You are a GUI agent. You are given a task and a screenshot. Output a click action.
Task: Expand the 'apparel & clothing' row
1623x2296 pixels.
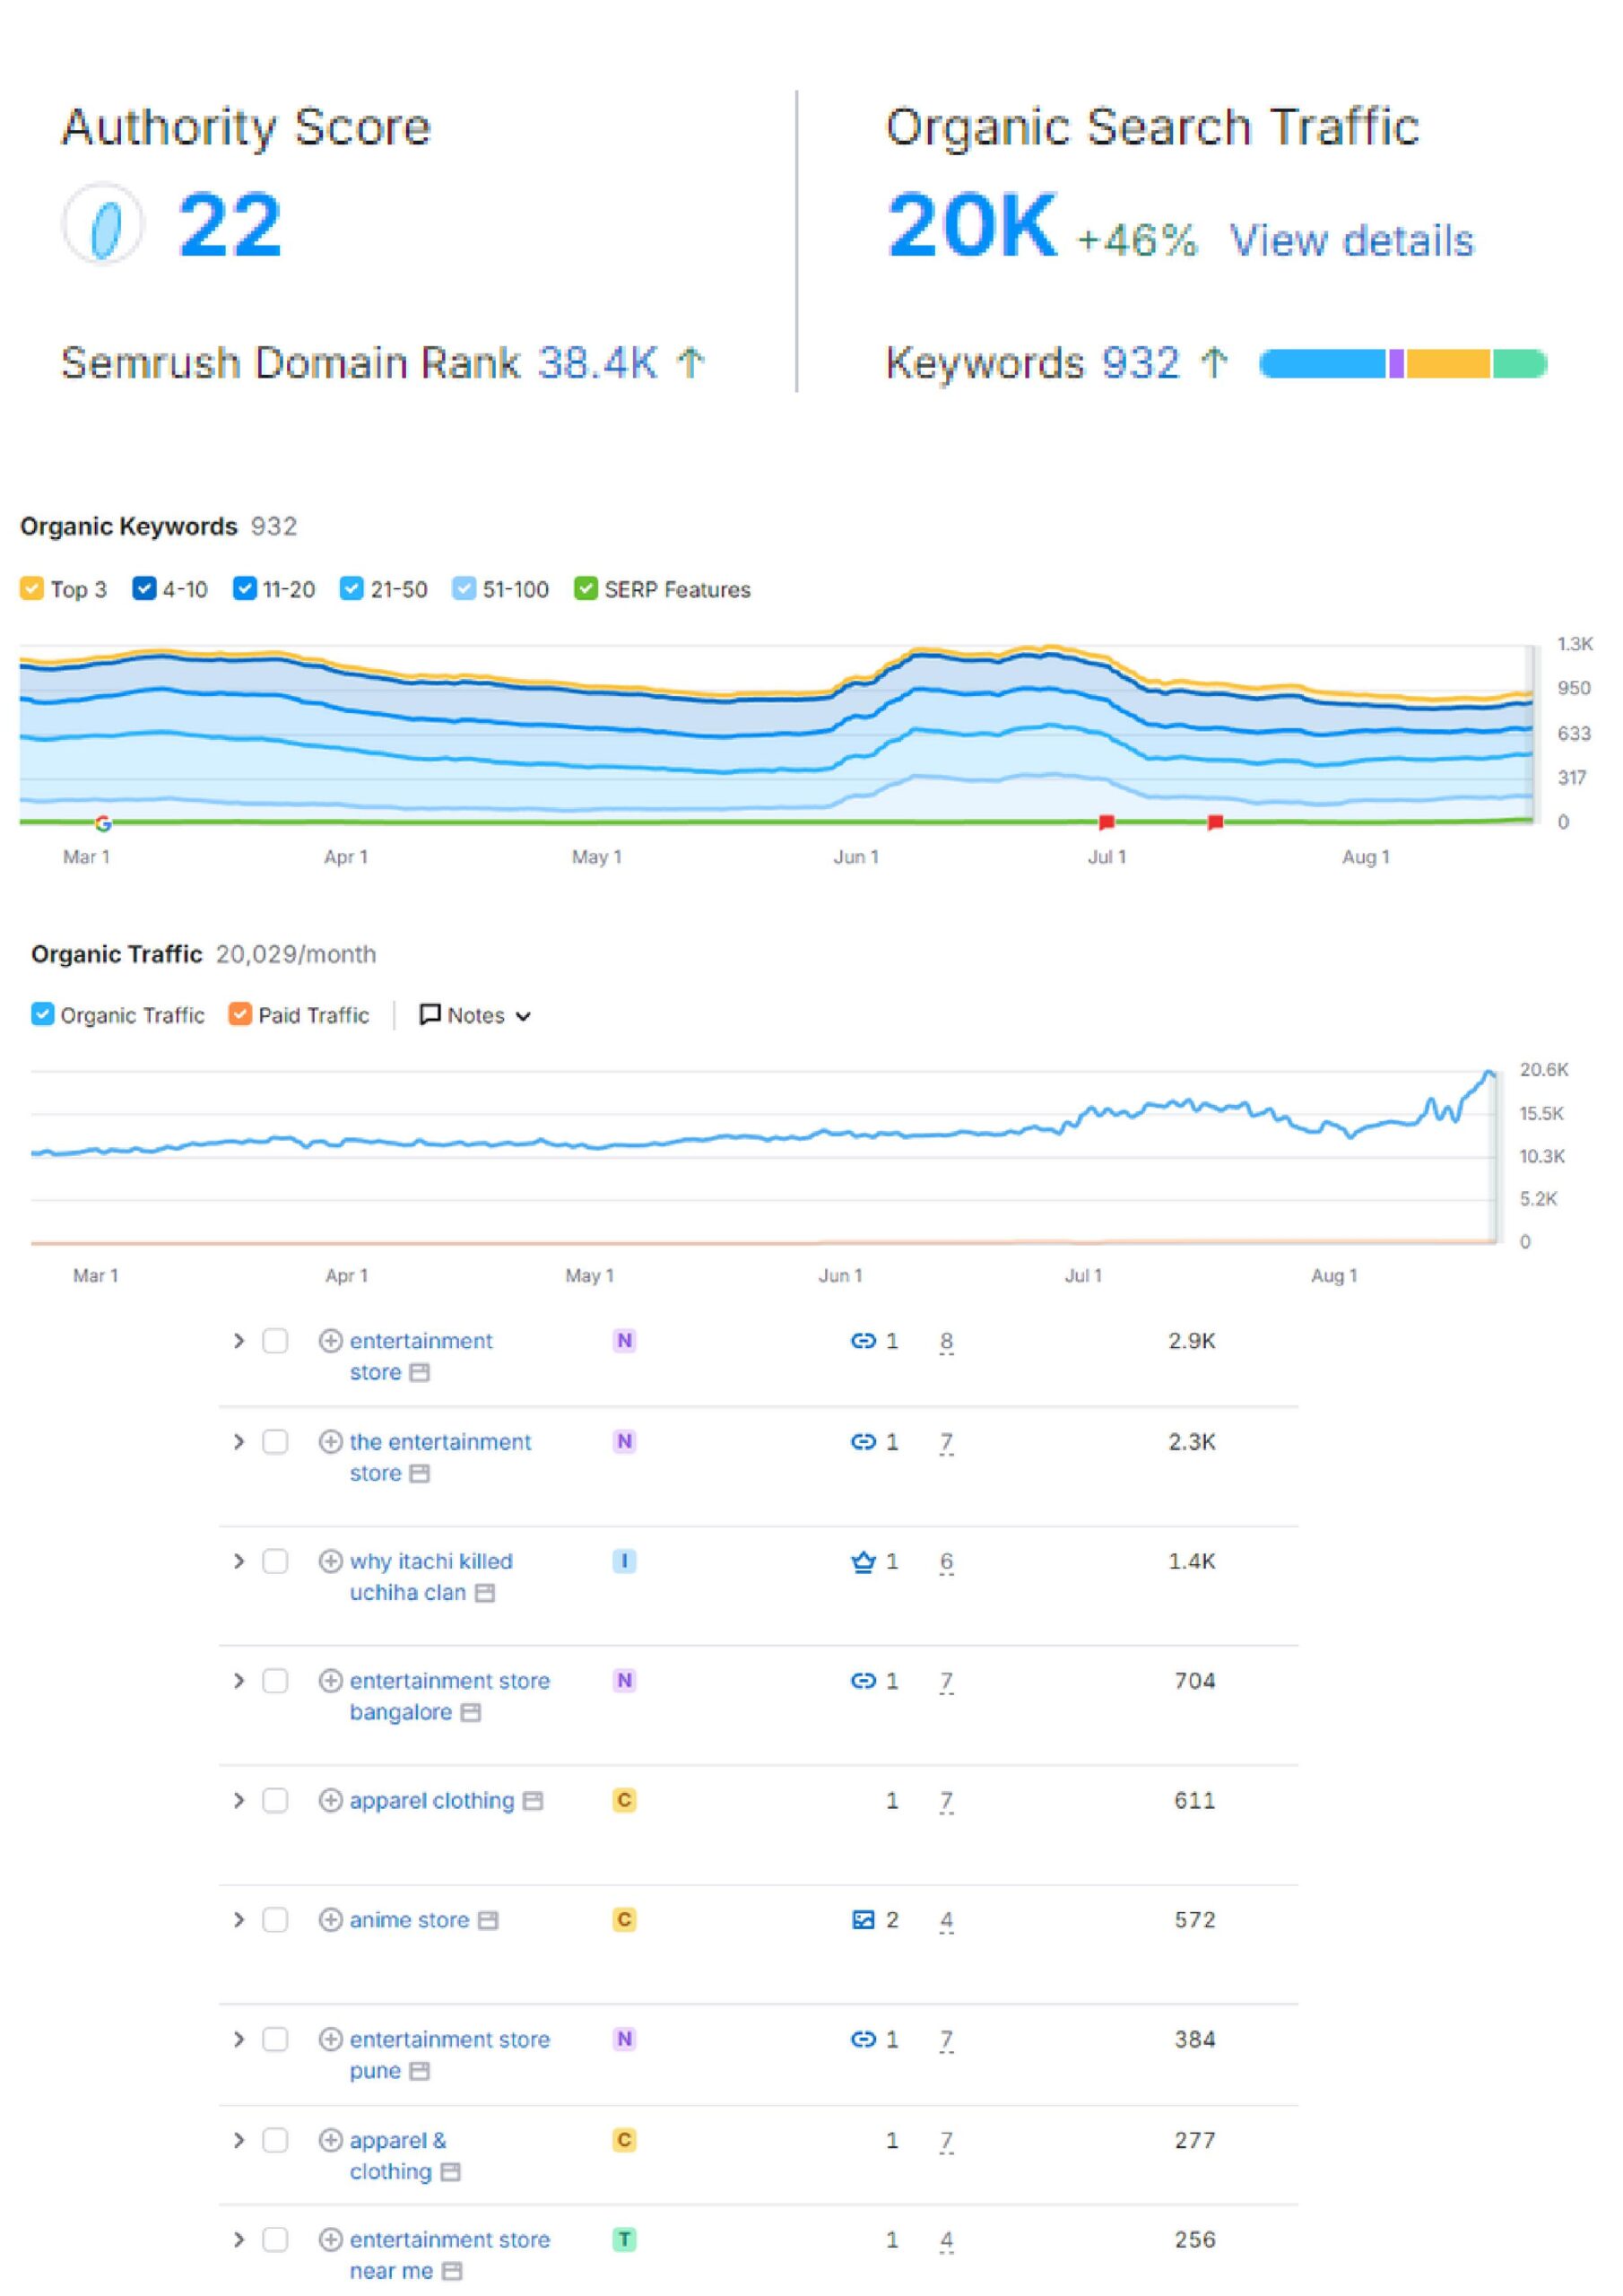tap(238, 2140)
